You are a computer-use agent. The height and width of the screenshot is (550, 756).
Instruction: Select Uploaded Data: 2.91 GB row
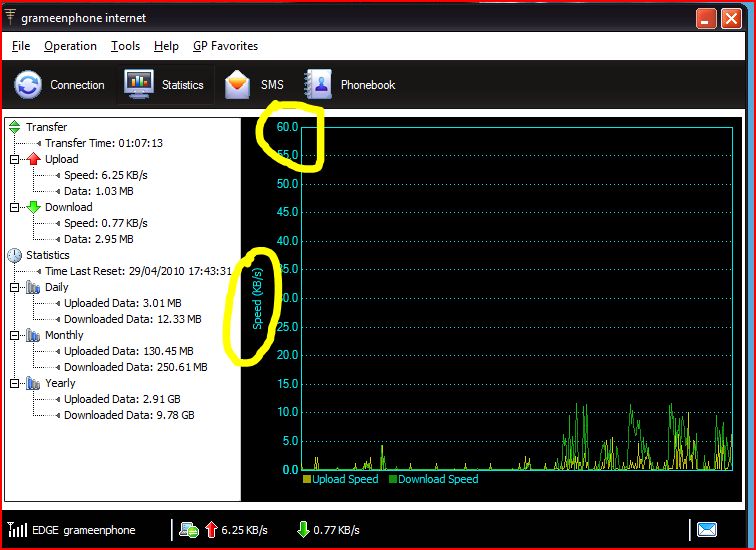click(122, 399)
